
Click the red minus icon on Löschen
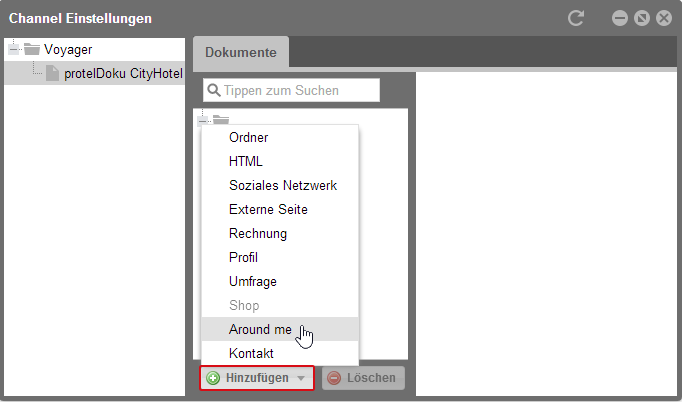click(x=334, y=378)
